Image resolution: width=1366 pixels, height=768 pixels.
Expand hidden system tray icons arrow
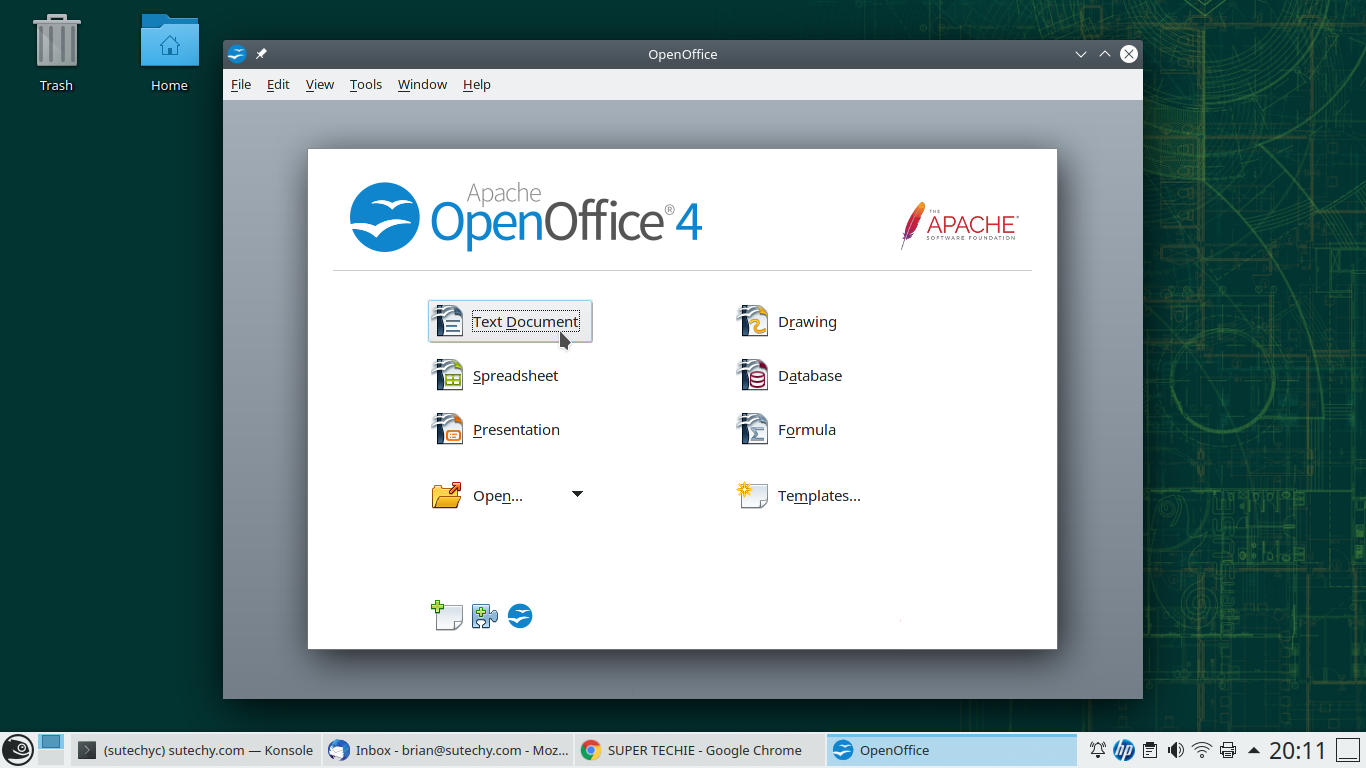point(1253,750)
